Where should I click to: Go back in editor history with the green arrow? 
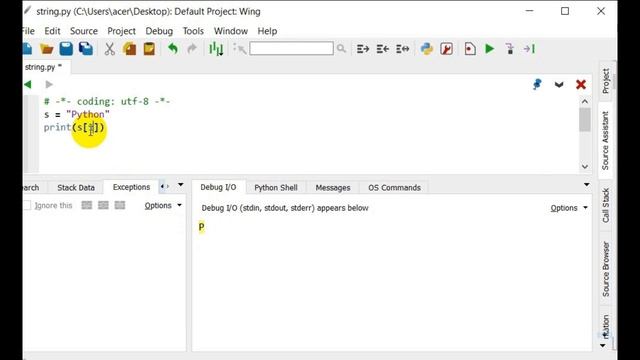click(x=28, y=84)
